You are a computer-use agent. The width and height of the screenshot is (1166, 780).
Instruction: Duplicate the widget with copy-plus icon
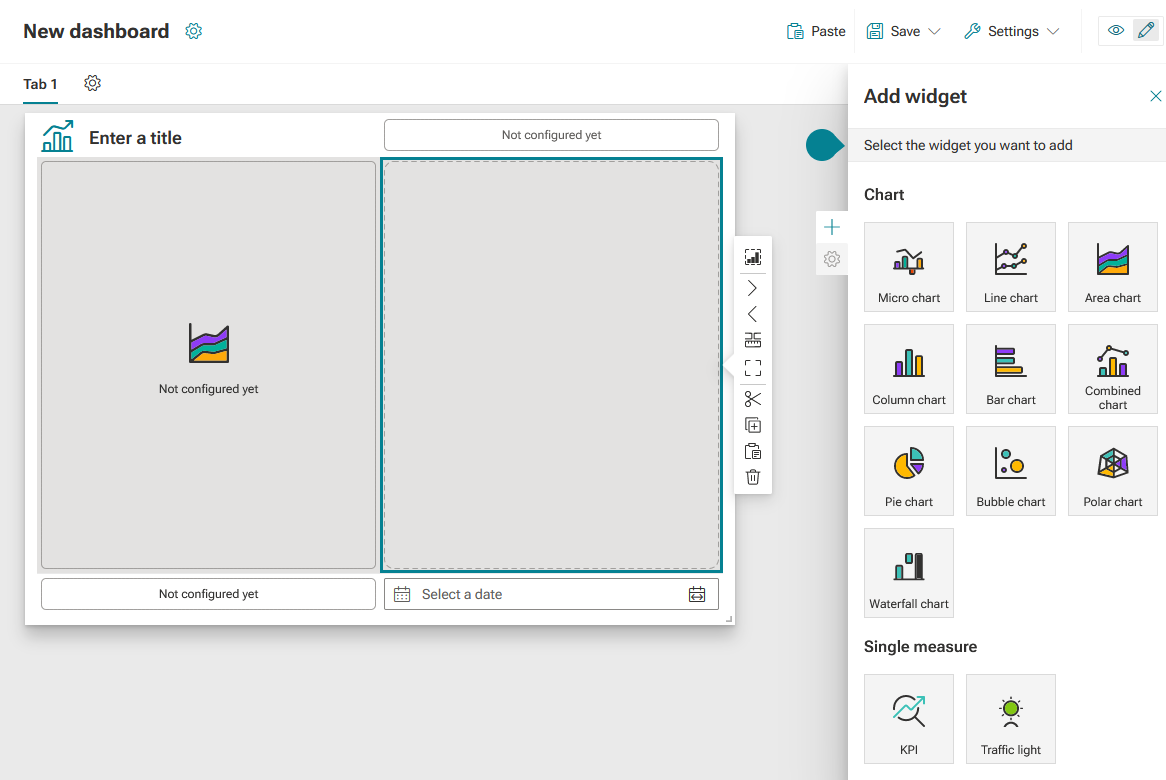coord(753,425)
